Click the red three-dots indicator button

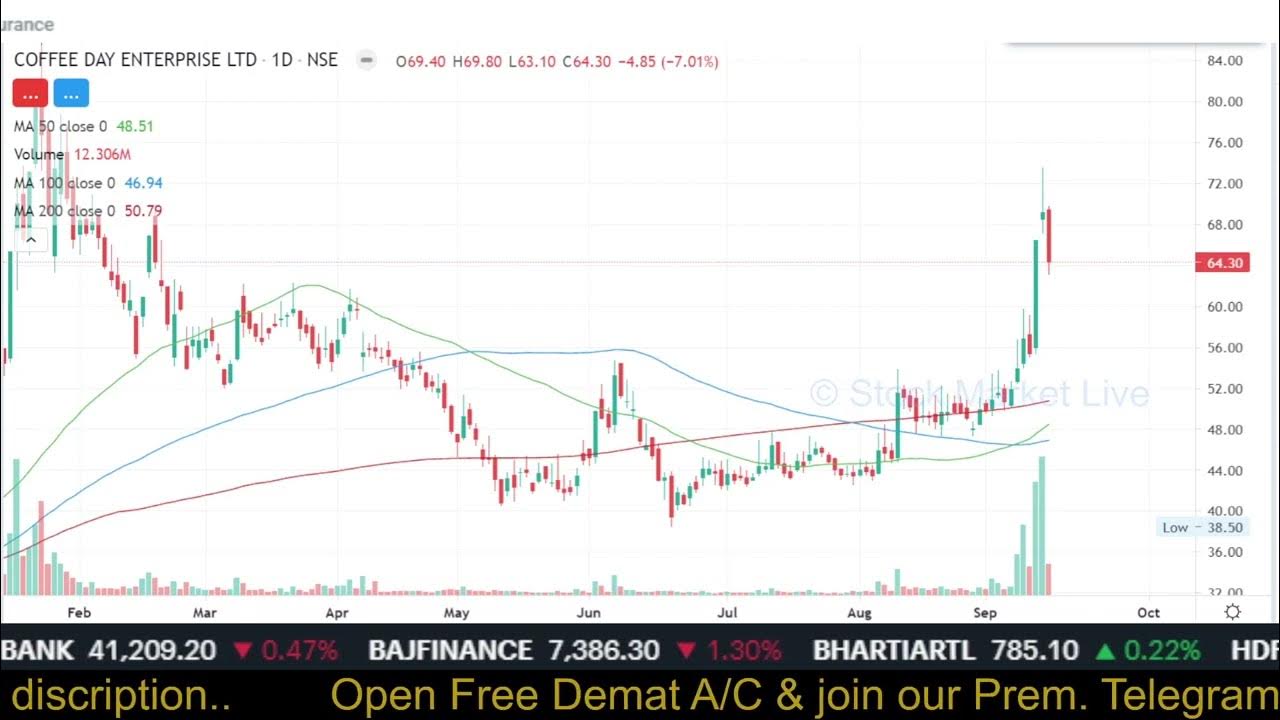30,94
